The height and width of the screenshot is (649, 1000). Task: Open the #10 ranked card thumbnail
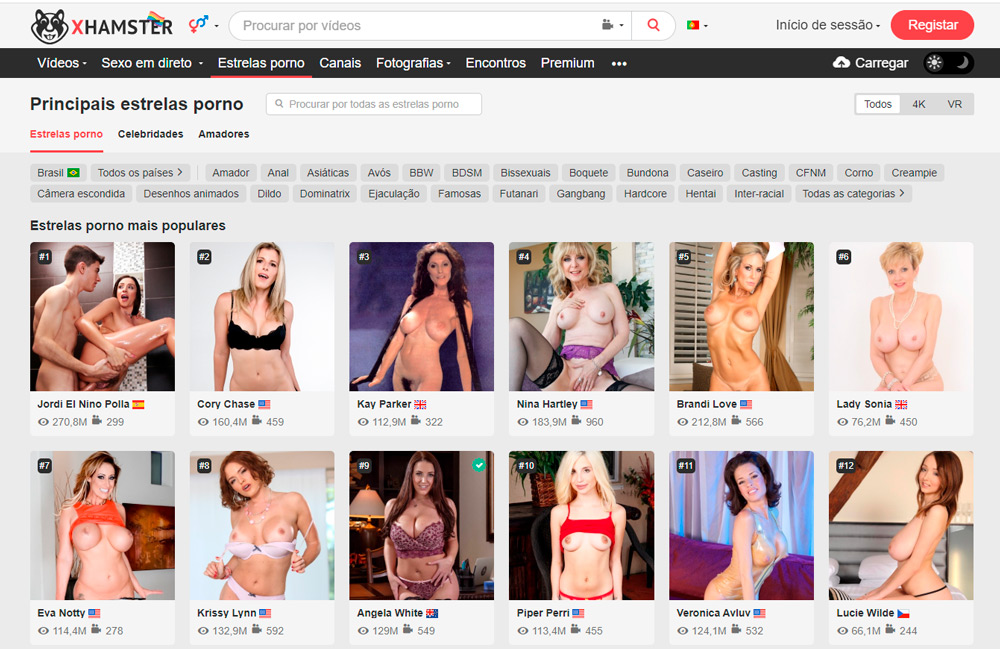[582, 525]
